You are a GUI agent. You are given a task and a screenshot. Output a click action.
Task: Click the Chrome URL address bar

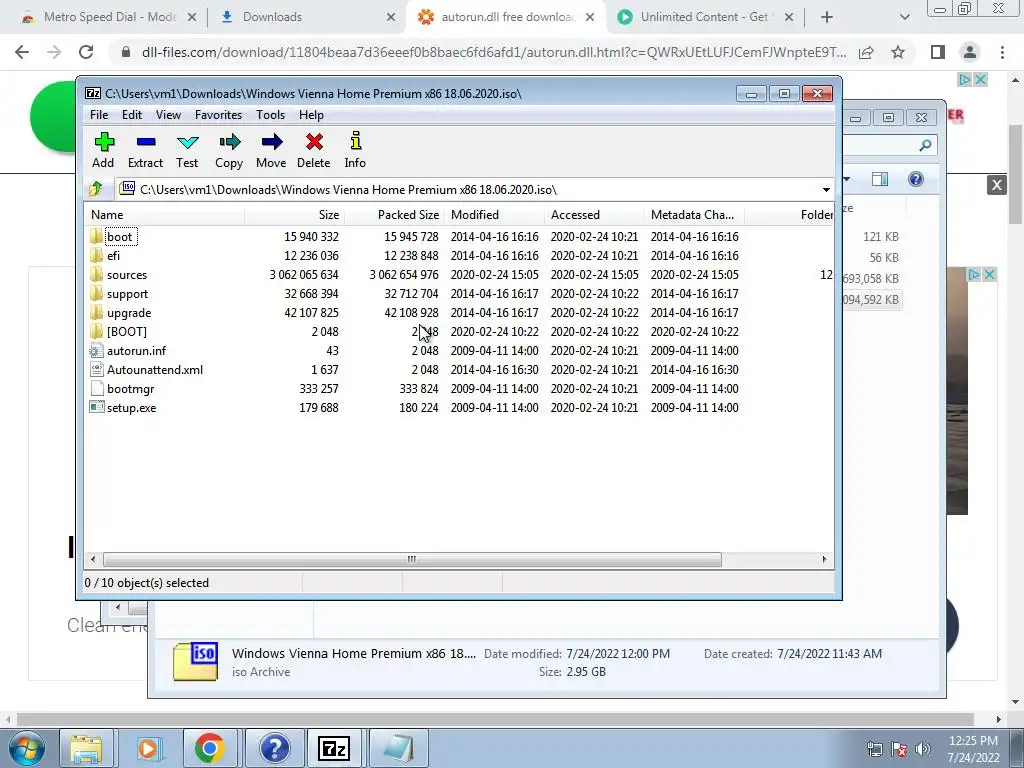pyautogui.click(x=493, y=52)
